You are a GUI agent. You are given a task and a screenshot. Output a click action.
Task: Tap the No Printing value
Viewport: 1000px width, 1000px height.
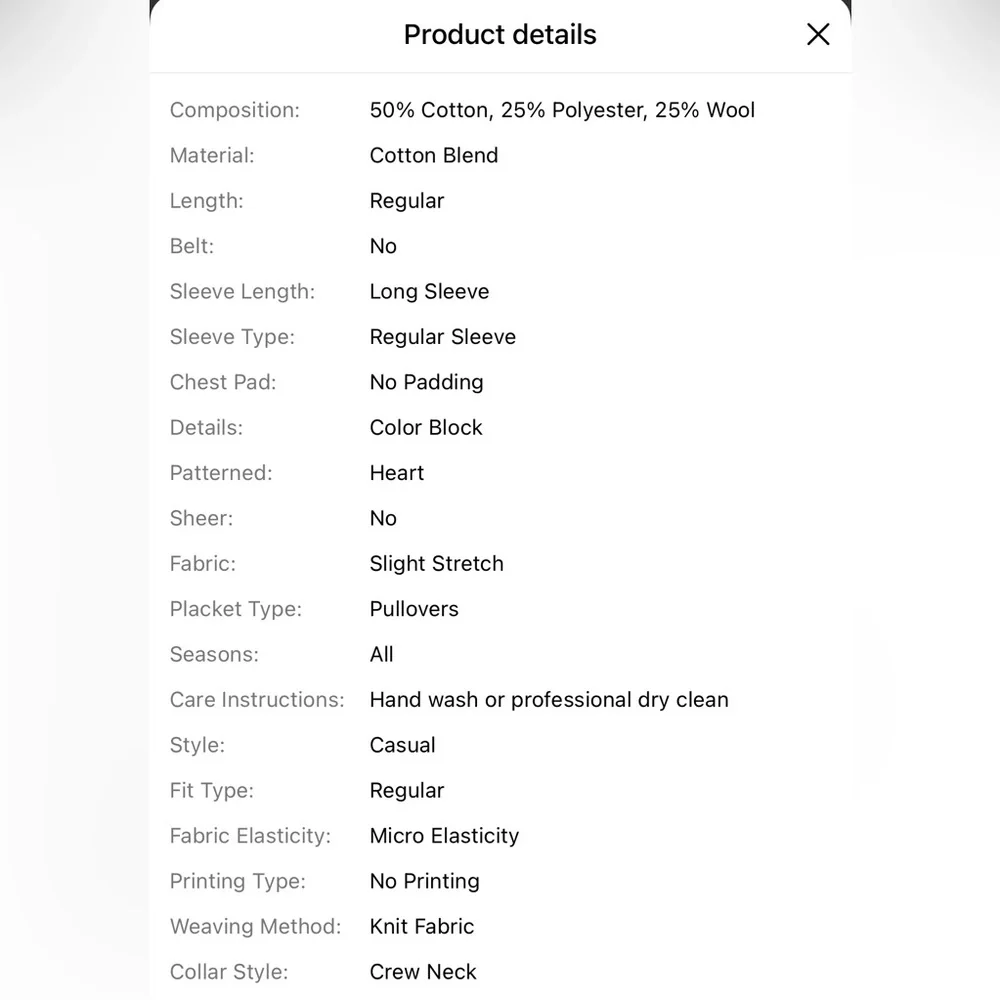[x=425, y=881]
